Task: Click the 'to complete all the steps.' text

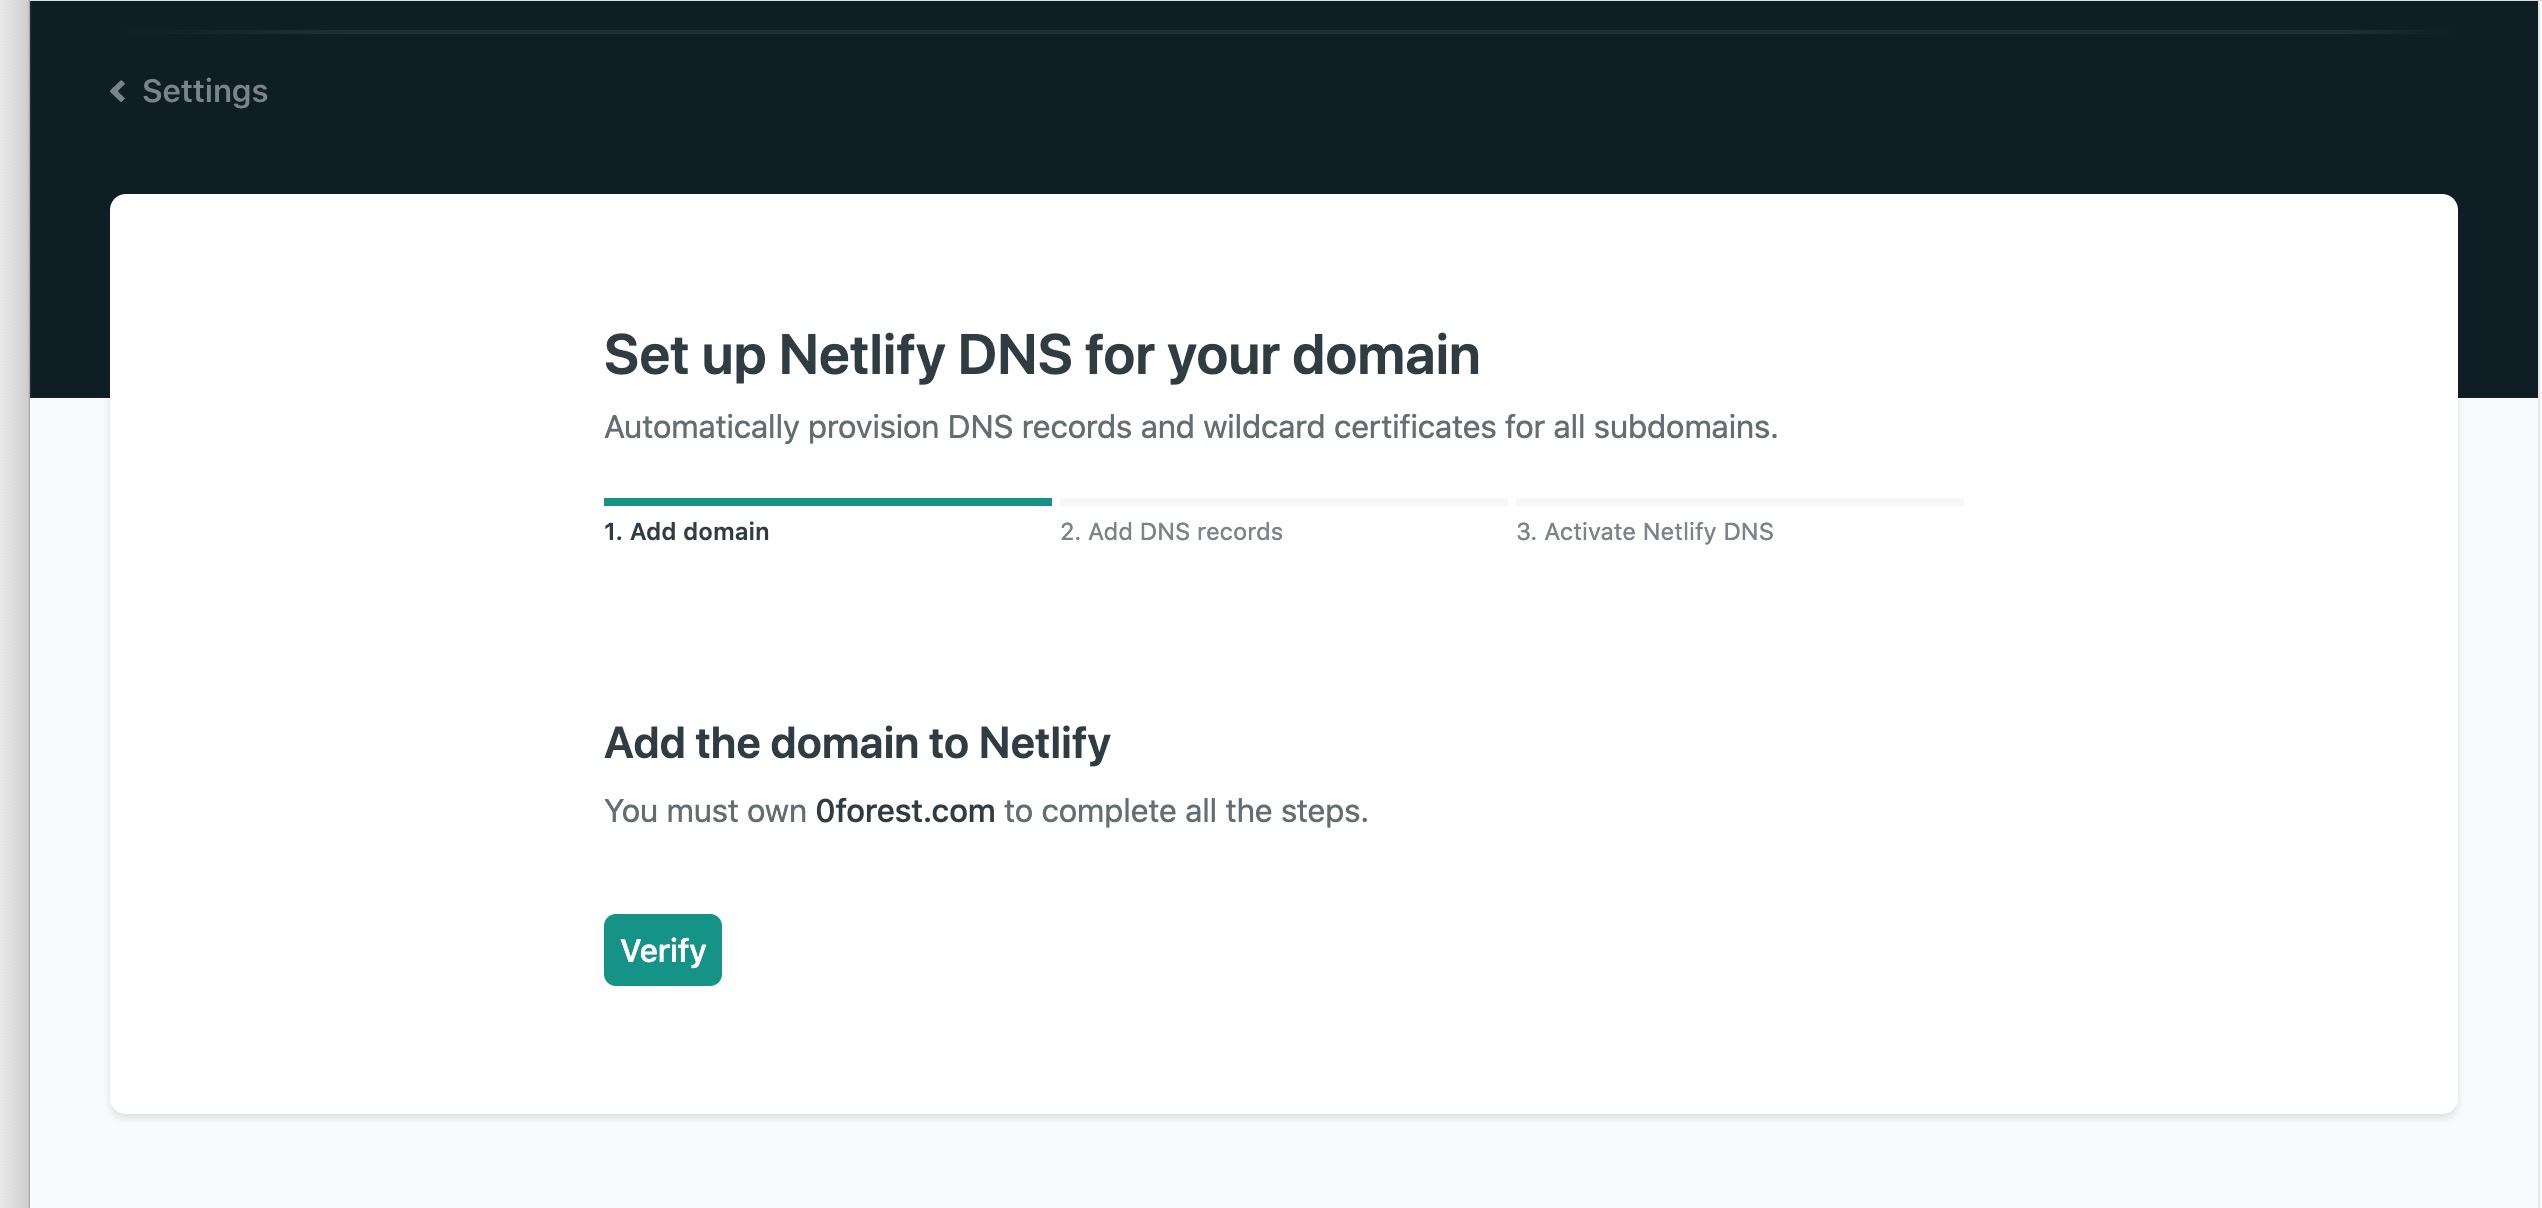Action: 1186,811
